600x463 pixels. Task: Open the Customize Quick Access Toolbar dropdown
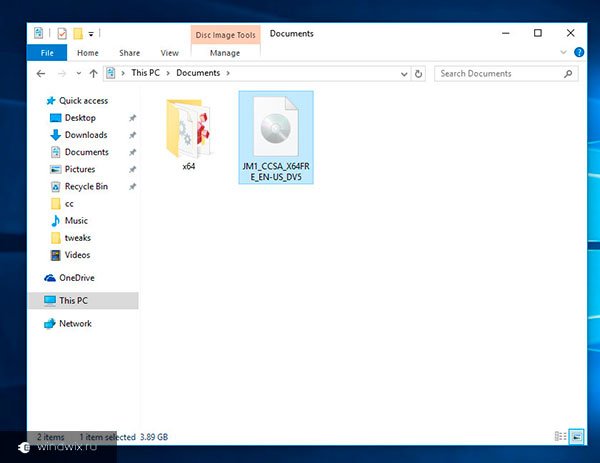[x=91, y=34]
